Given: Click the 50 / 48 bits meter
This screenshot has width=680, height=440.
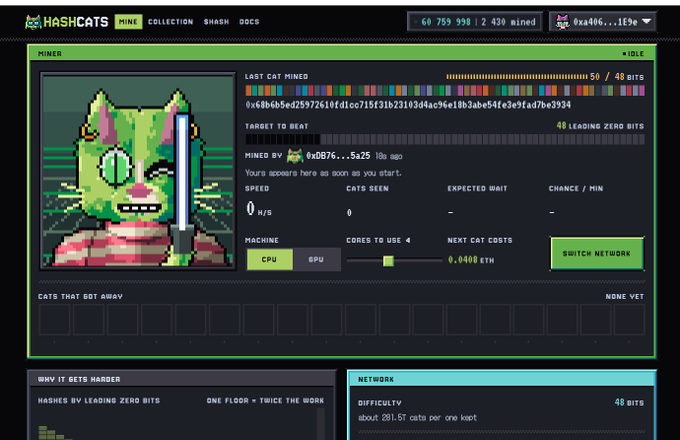Looking at the screenshot, I should (x=545, y=77).
